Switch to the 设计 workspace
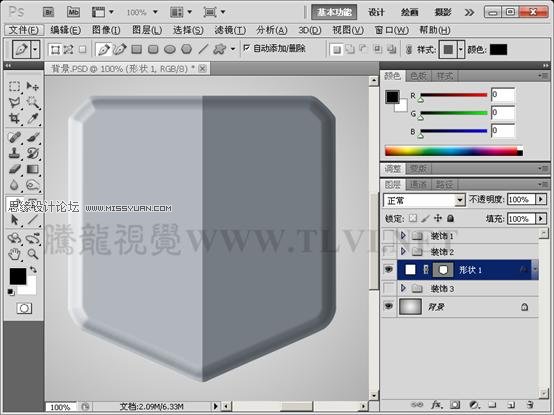This screenshot has width=554, height=415. click(x=376, y=12)
